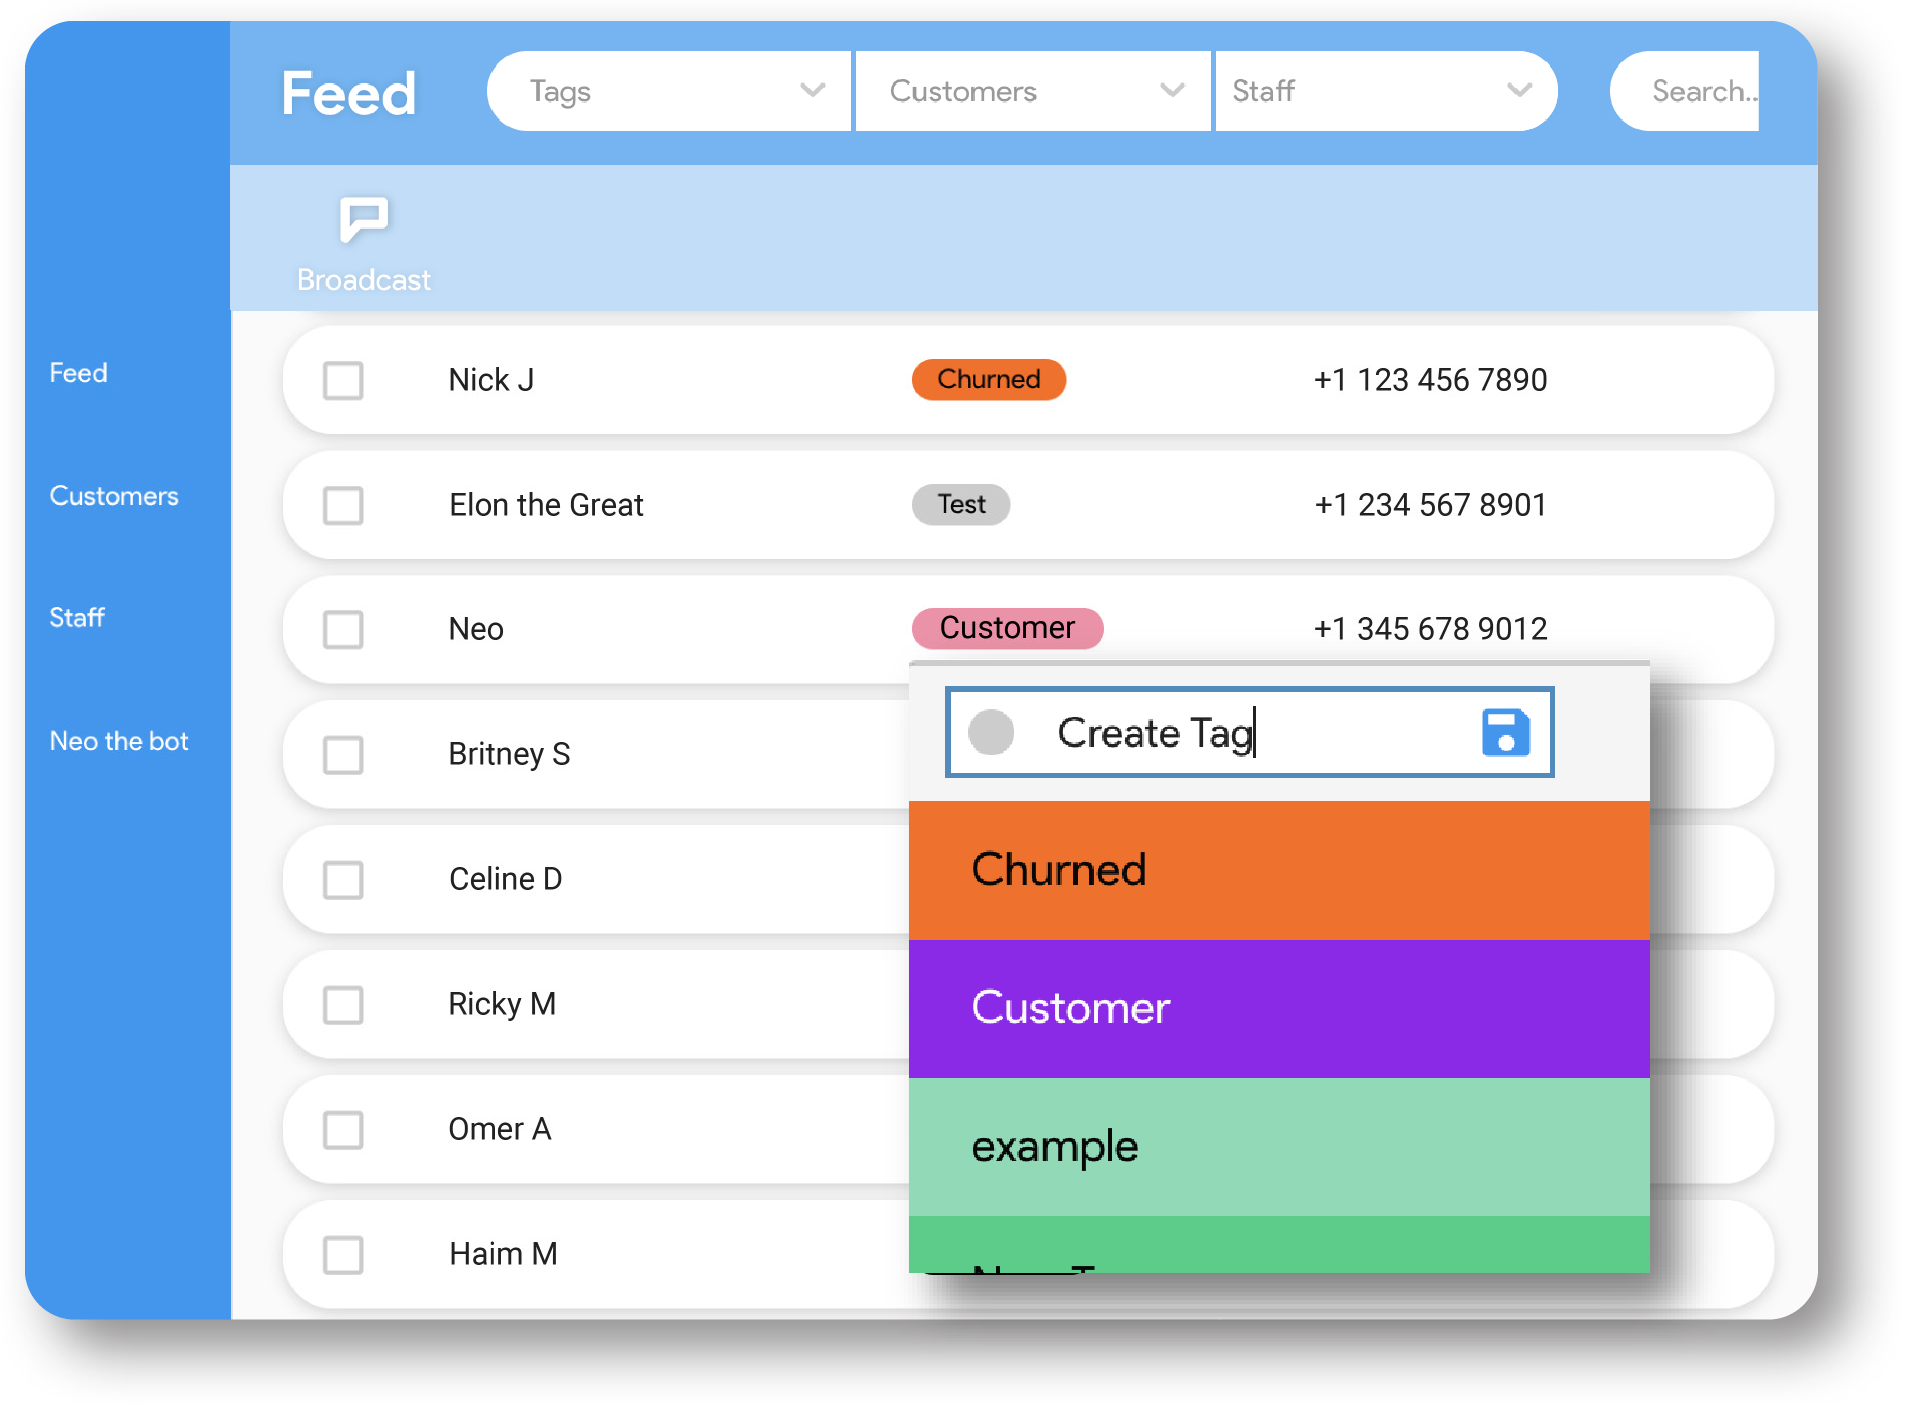Open the Tags filter dropdown
This screenshot has width=1913, height=1409.
coord(669,91)
